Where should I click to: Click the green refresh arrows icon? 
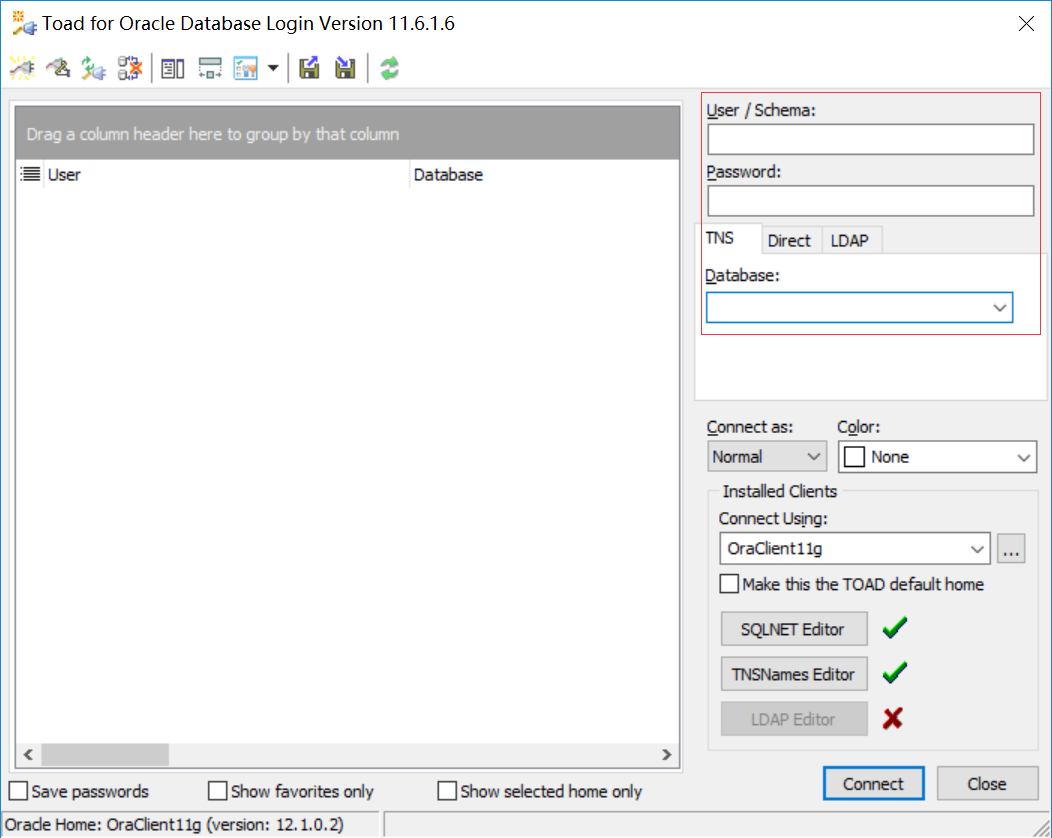pos(390,68)
